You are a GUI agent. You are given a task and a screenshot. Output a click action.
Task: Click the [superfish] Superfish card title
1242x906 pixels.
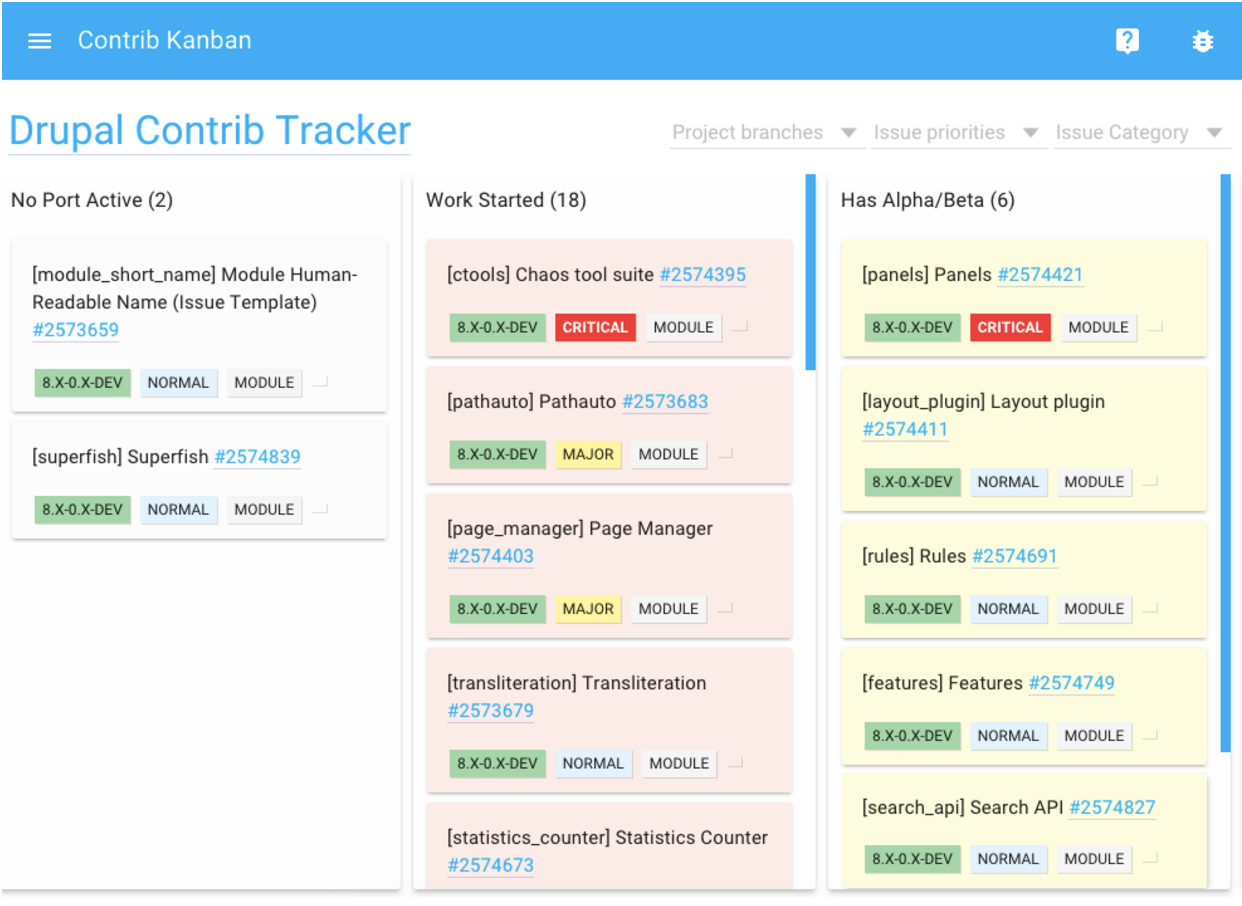(x=120, y=457)
